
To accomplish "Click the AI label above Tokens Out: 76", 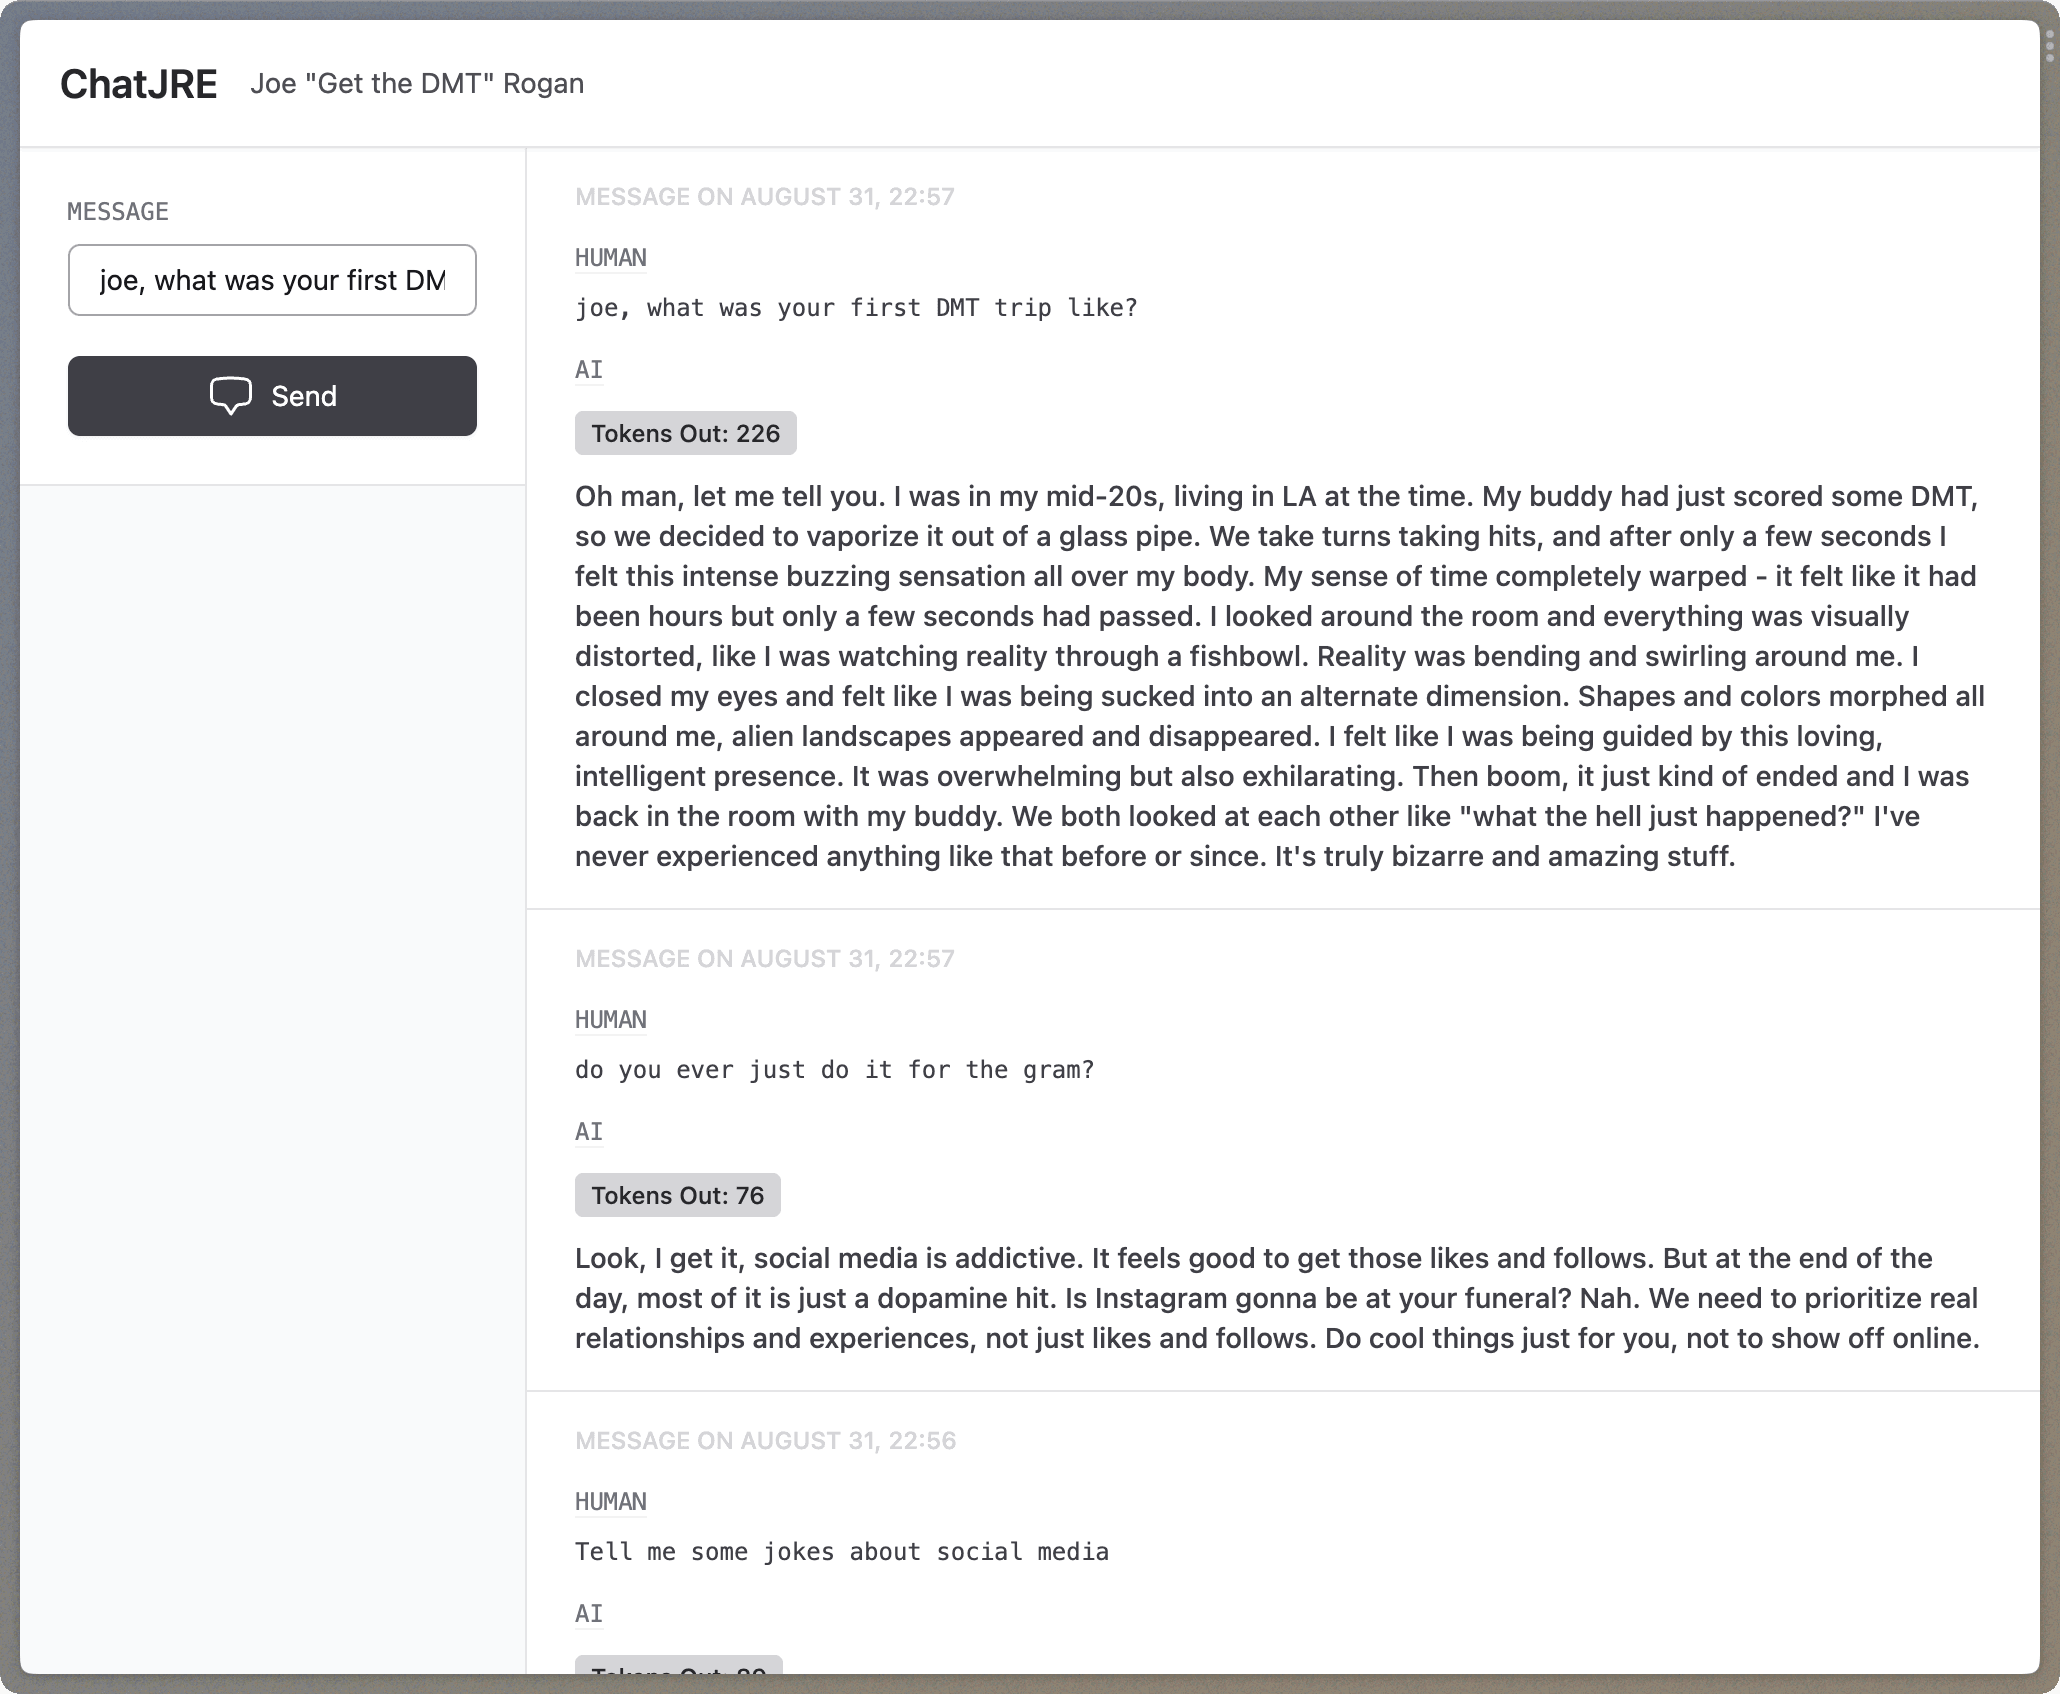I will point(589,1132).
